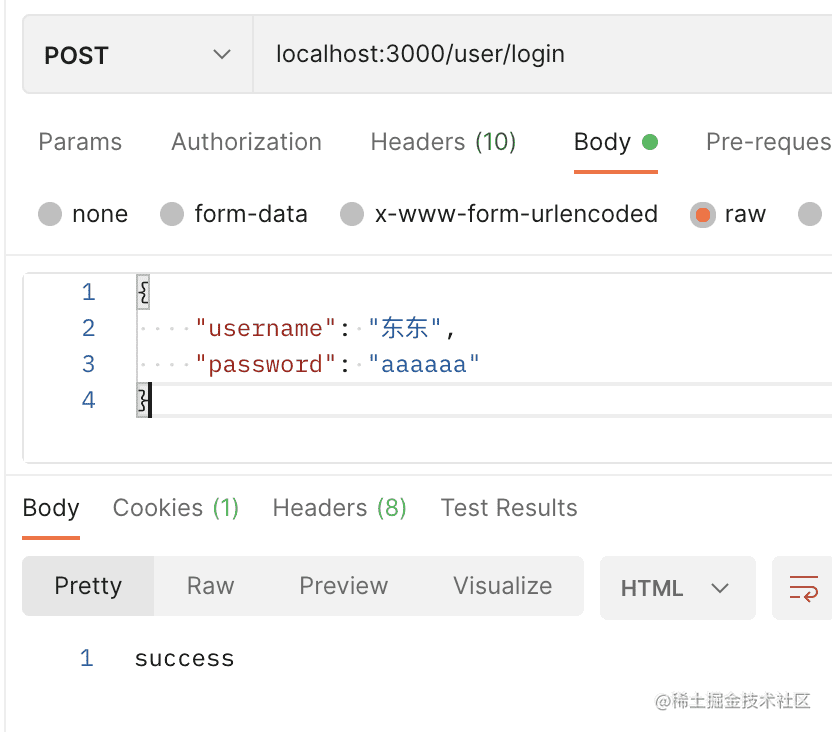Select x-www-form-urlencoded body type
832x732 pixels.
[352, 214]
